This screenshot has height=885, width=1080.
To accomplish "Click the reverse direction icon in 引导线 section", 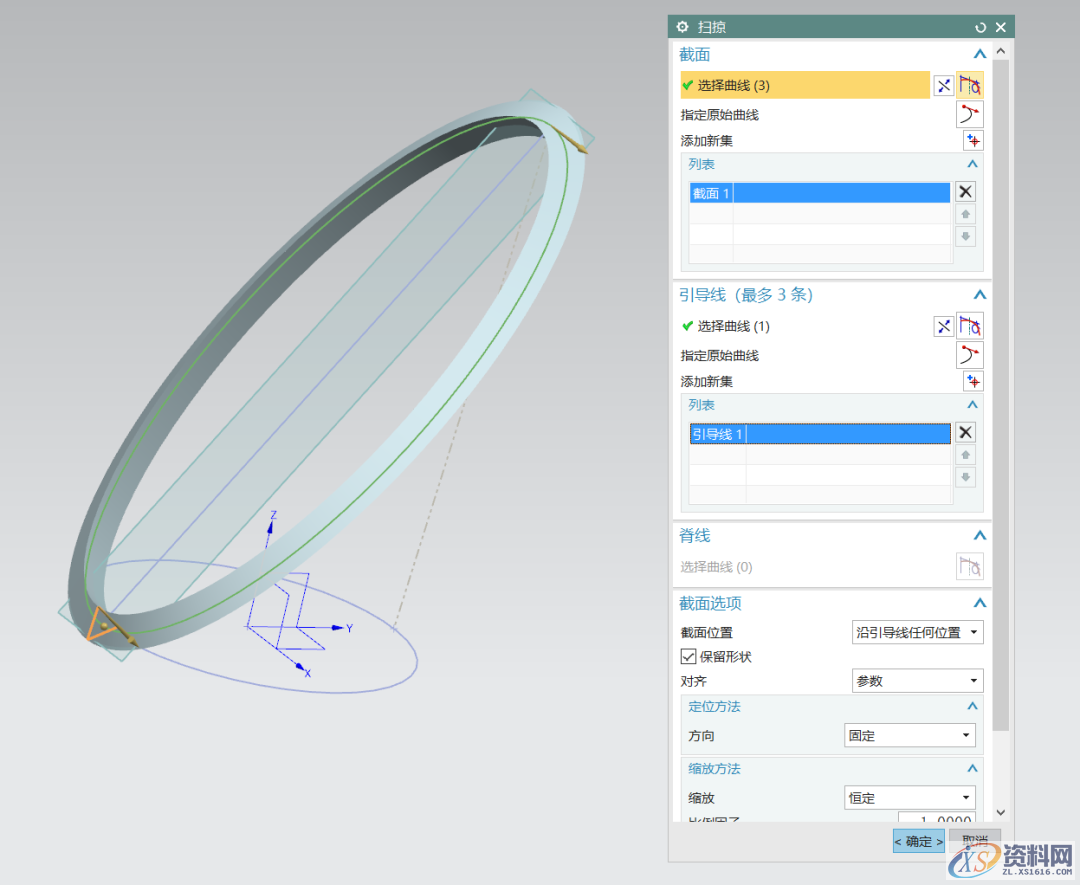I will 943,326.
